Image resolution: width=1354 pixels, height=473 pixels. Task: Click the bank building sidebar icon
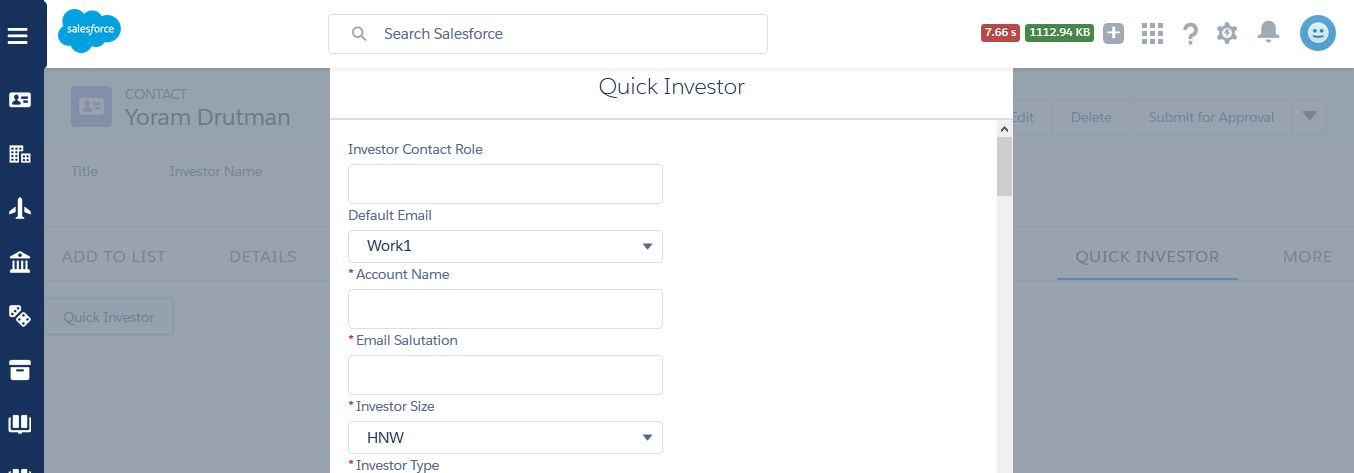pyautogui.click(x=20, y=262)
